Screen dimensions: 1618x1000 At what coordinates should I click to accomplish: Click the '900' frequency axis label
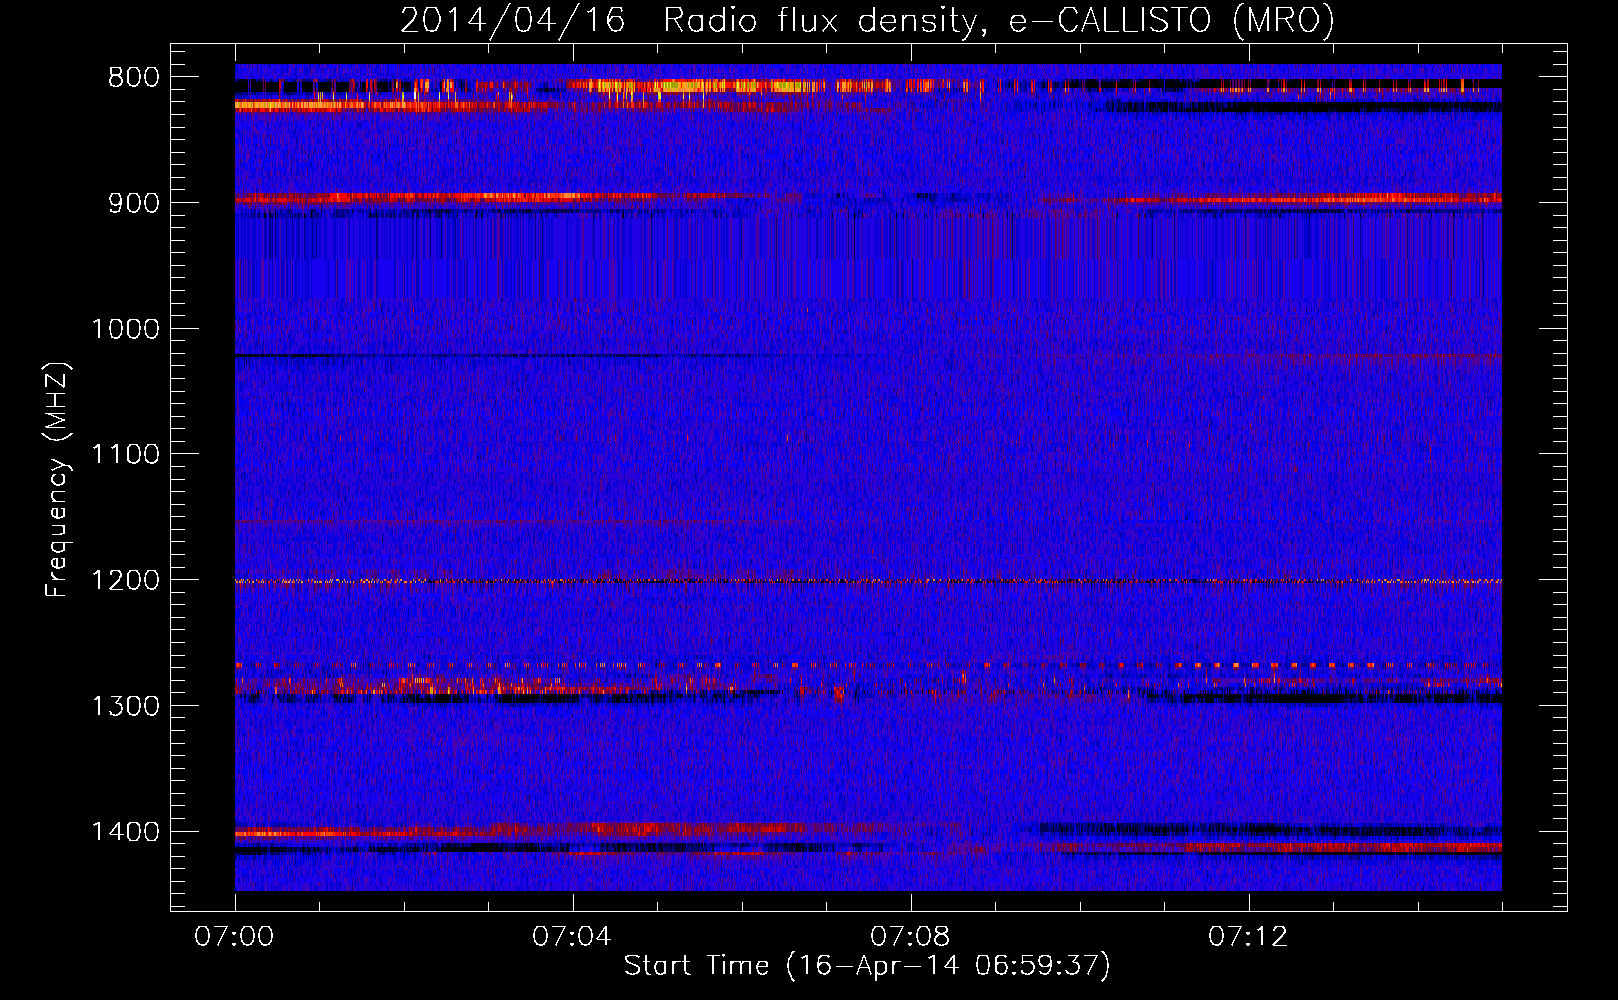click(134, 203)
